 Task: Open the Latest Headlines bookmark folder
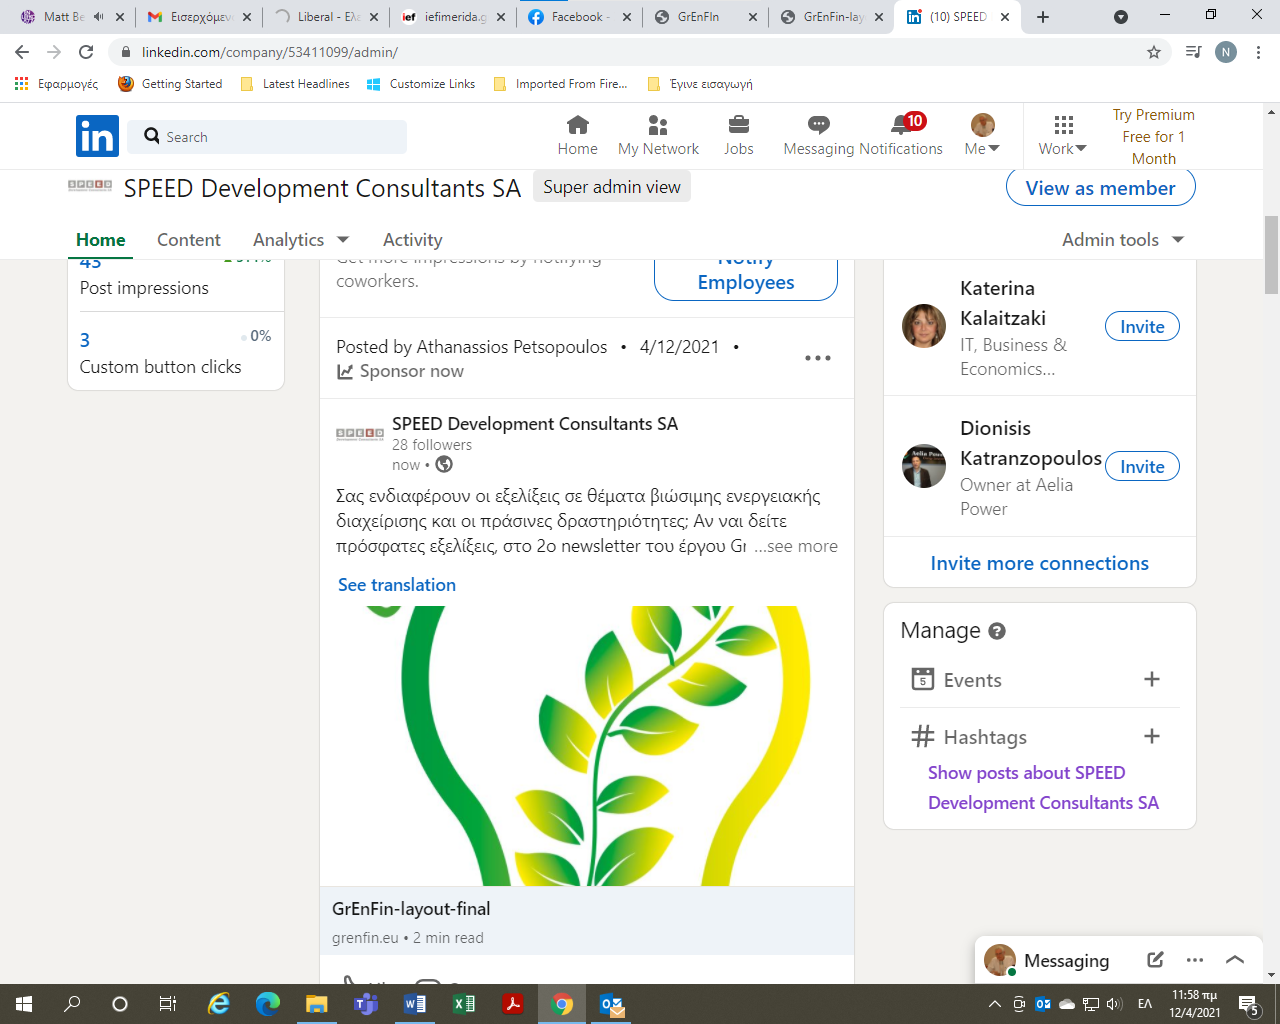point(295,84)
